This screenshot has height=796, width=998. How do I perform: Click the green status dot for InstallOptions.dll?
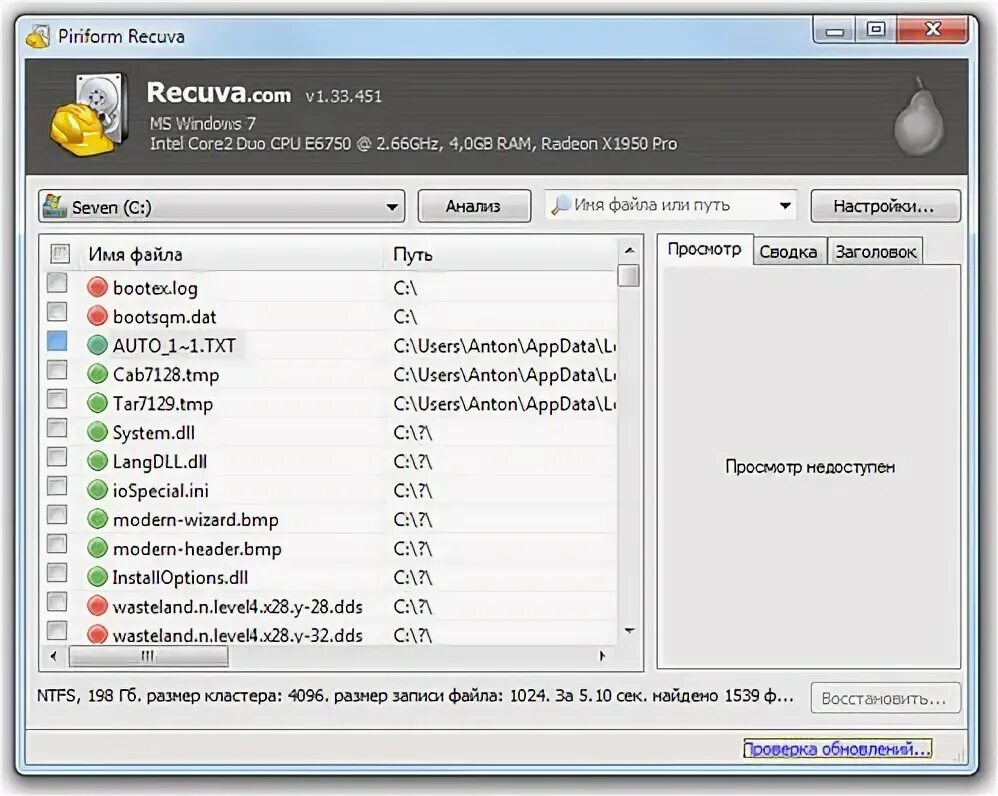[97, 577]
